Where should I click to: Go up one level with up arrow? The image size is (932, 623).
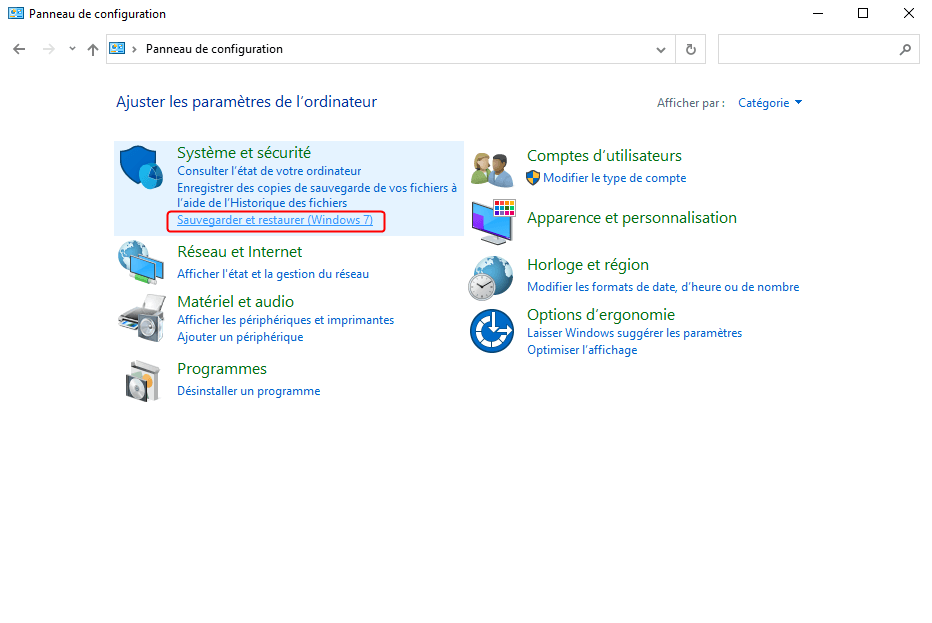point(93,49)
